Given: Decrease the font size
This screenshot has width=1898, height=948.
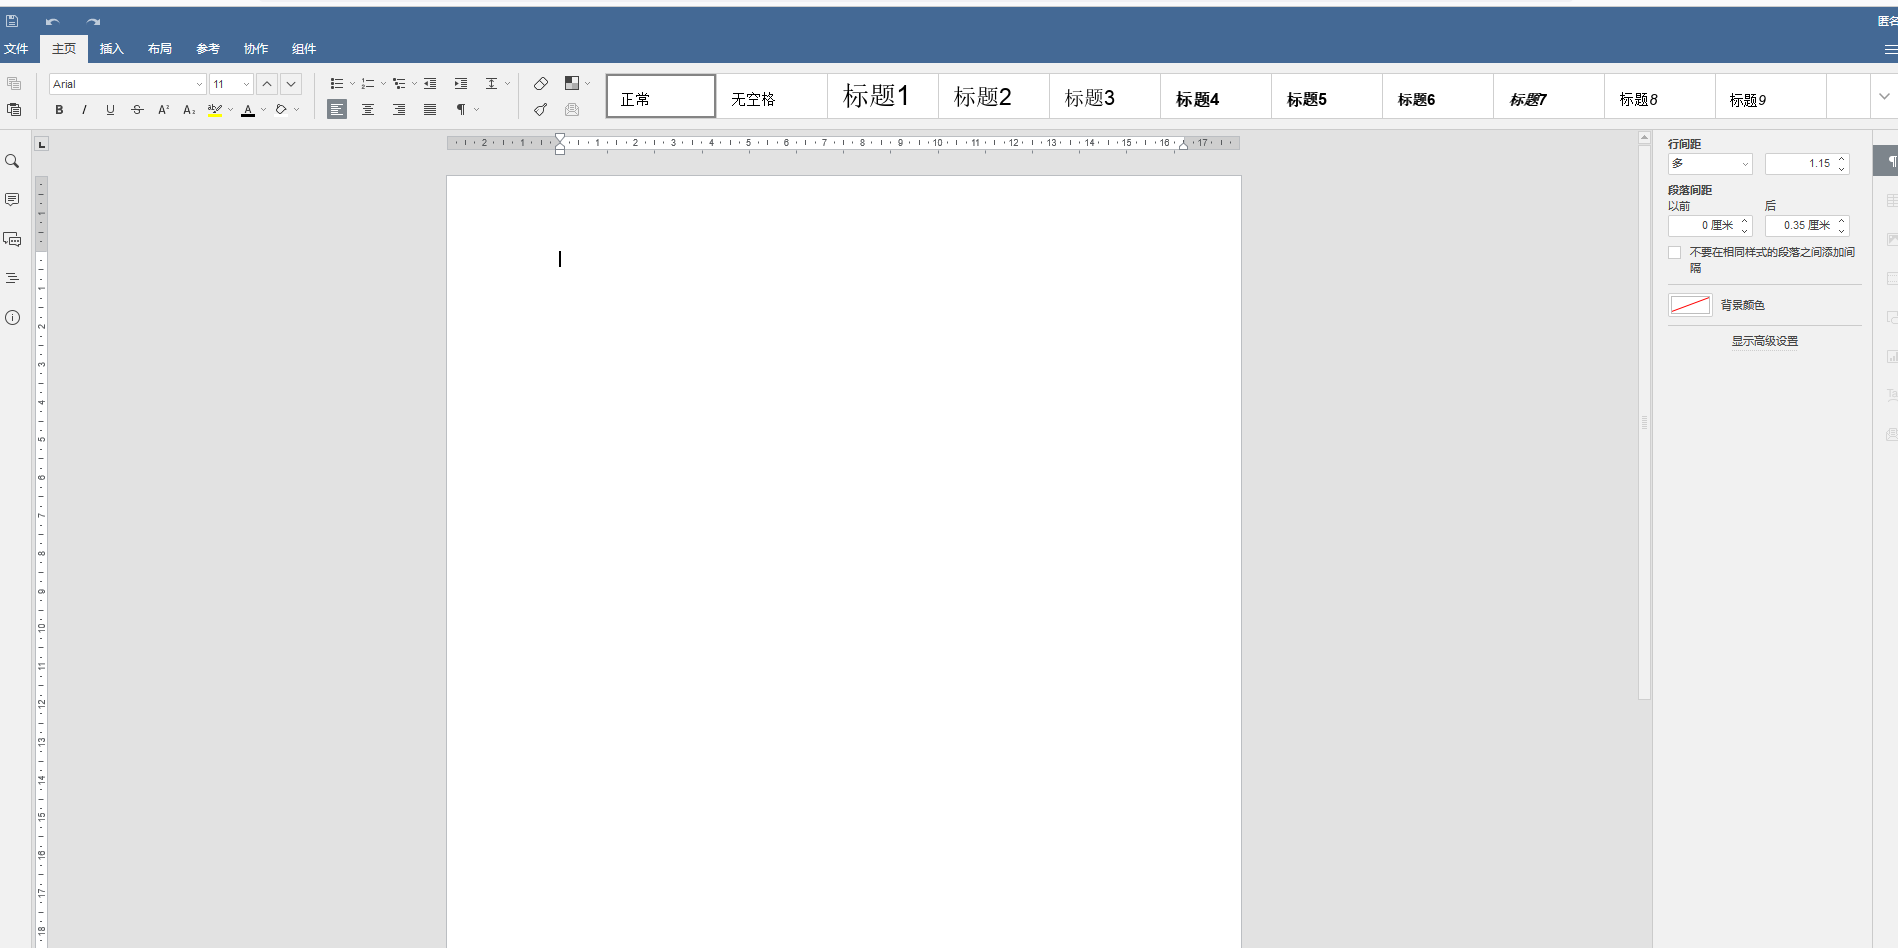Looking at the screenshot, I should pyautogui.click(x=291, y=84).
